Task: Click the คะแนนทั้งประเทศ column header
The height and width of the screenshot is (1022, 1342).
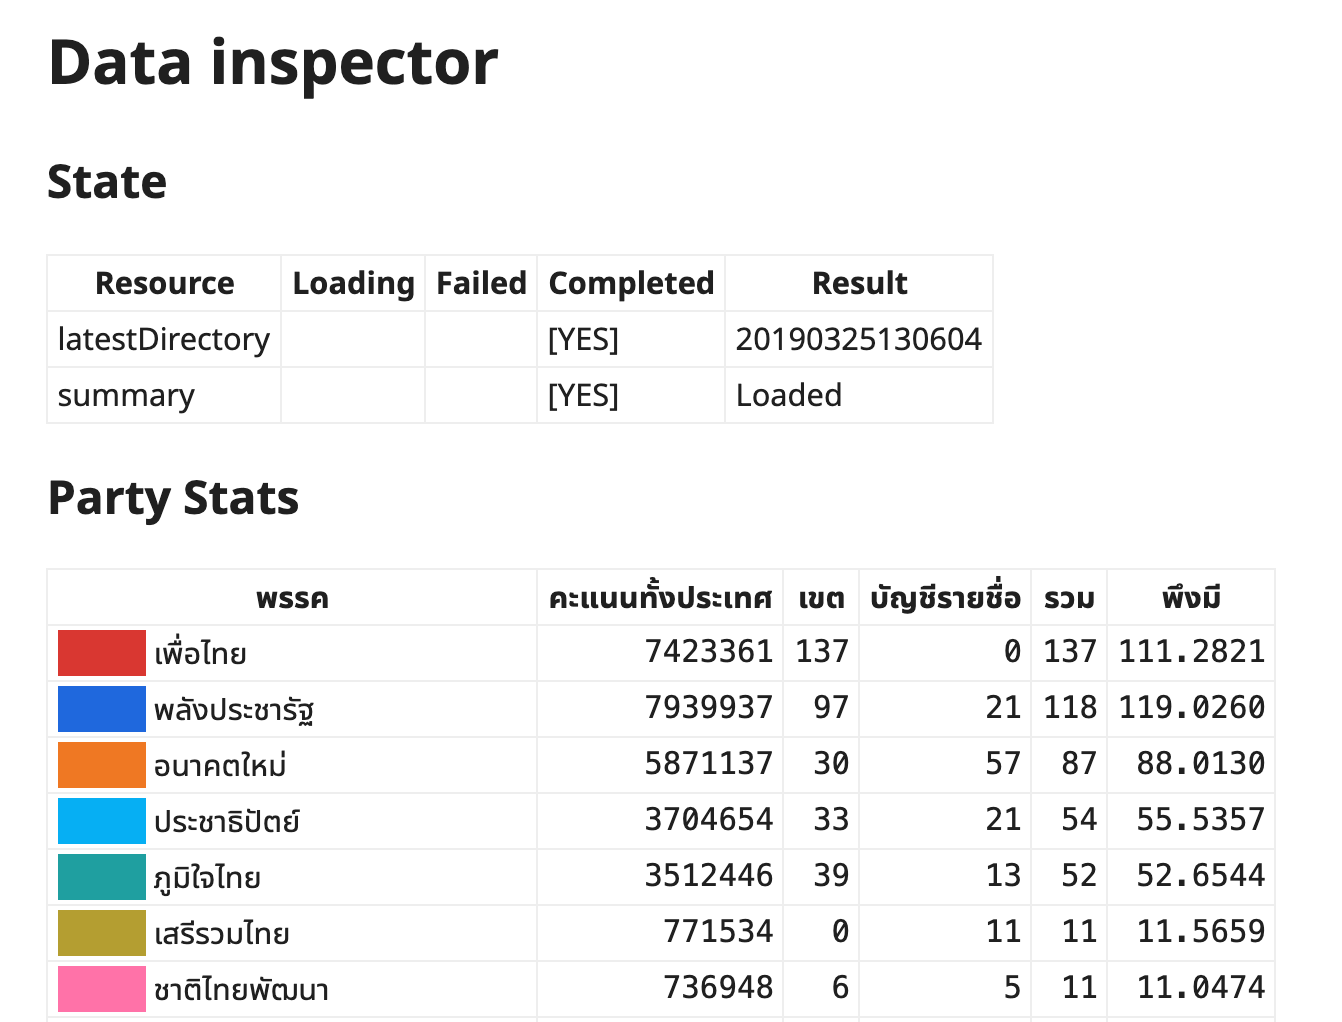Action: coord(660,598)
